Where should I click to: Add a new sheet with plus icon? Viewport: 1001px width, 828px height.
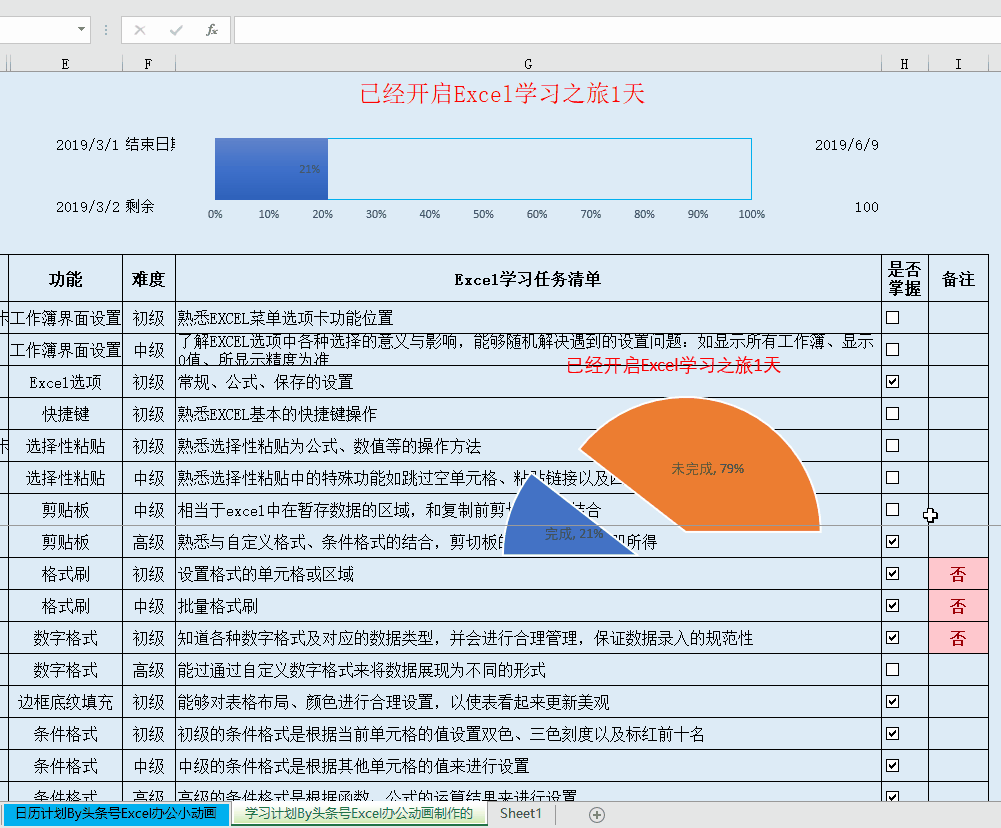597,815
